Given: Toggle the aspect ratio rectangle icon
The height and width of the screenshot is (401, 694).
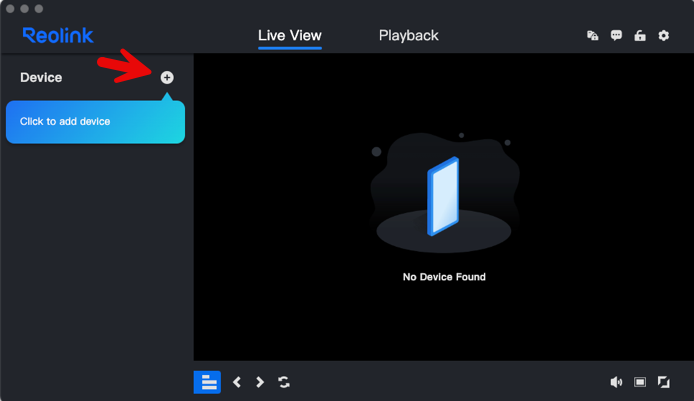Looking at the screenshot, I should [640, 382].
